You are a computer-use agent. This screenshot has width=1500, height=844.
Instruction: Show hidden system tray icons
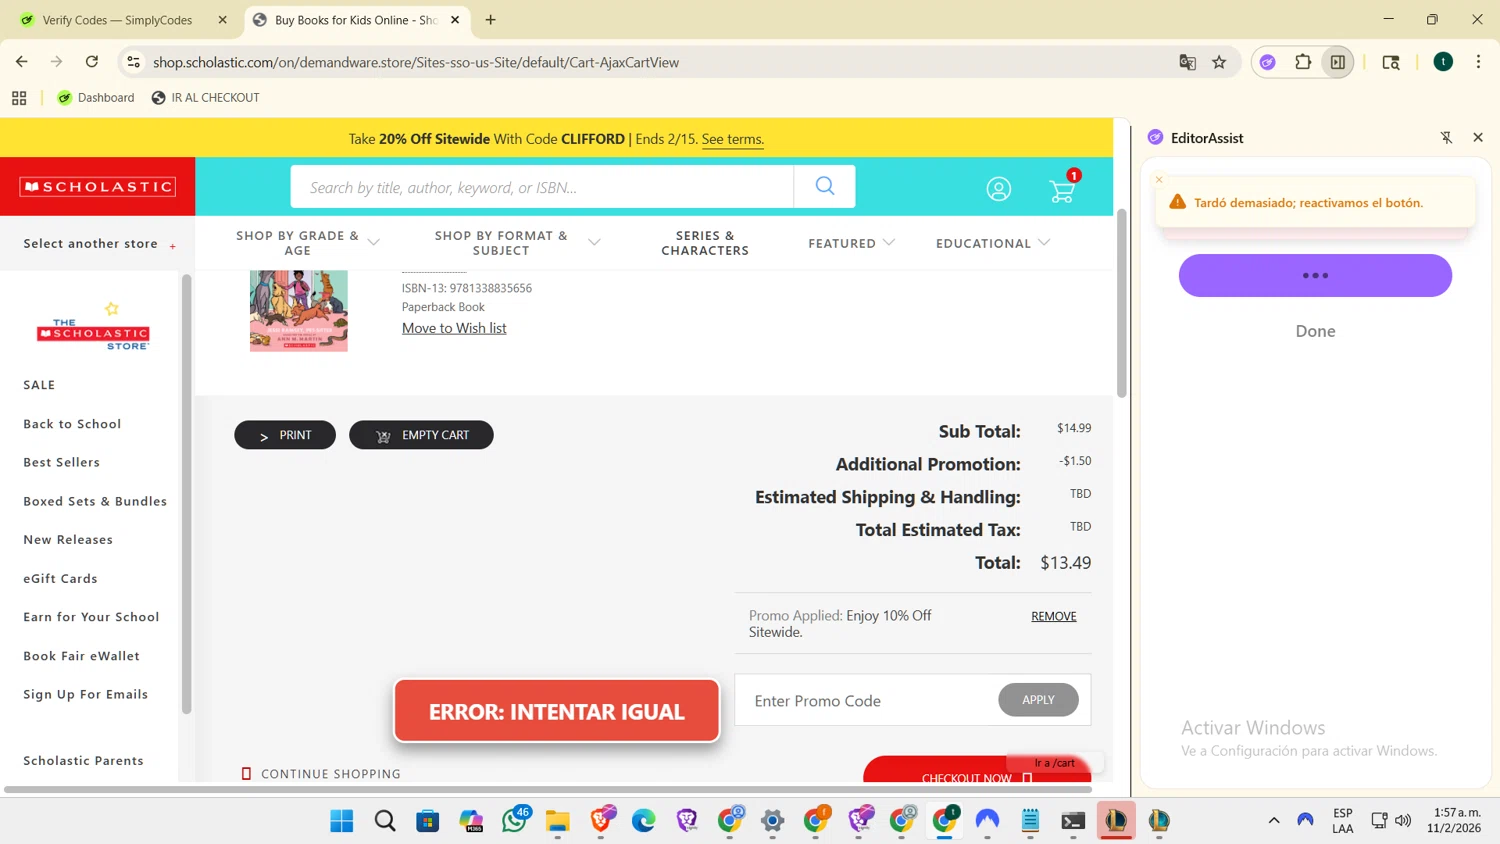[x=1274, y=821]
